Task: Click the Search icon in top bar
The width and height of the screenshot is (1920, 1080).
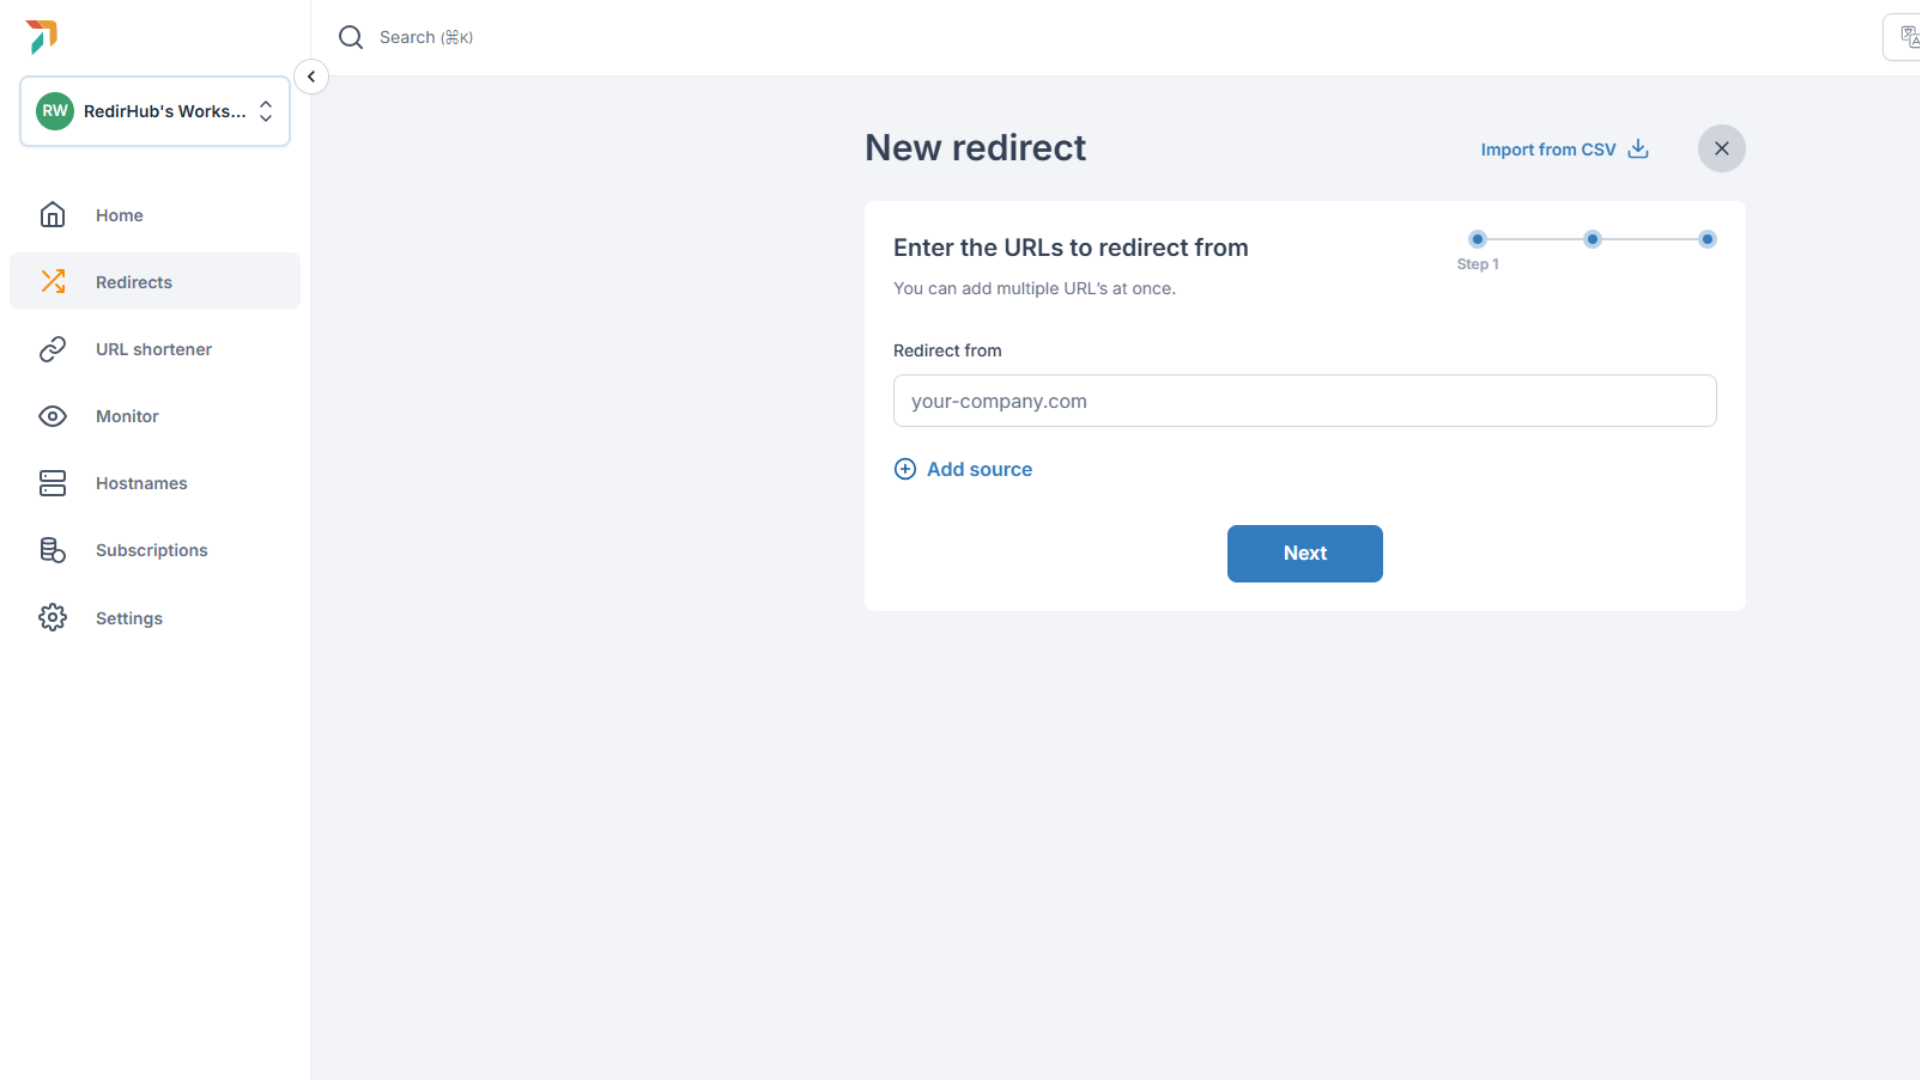Action: coord(349,37)
